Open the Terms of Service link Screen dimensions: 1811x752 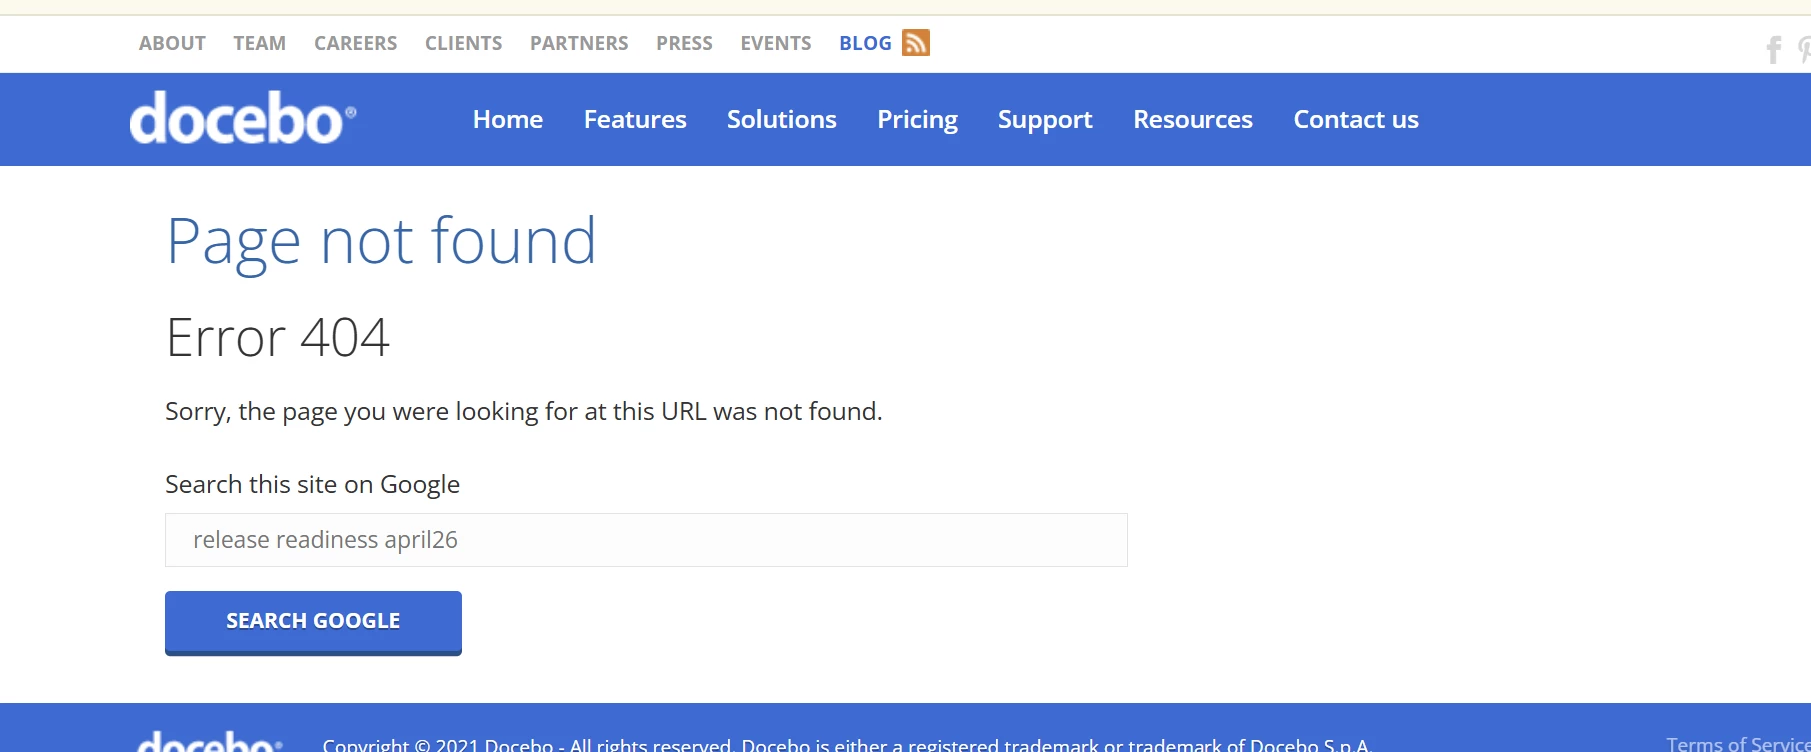(1738, 744)
